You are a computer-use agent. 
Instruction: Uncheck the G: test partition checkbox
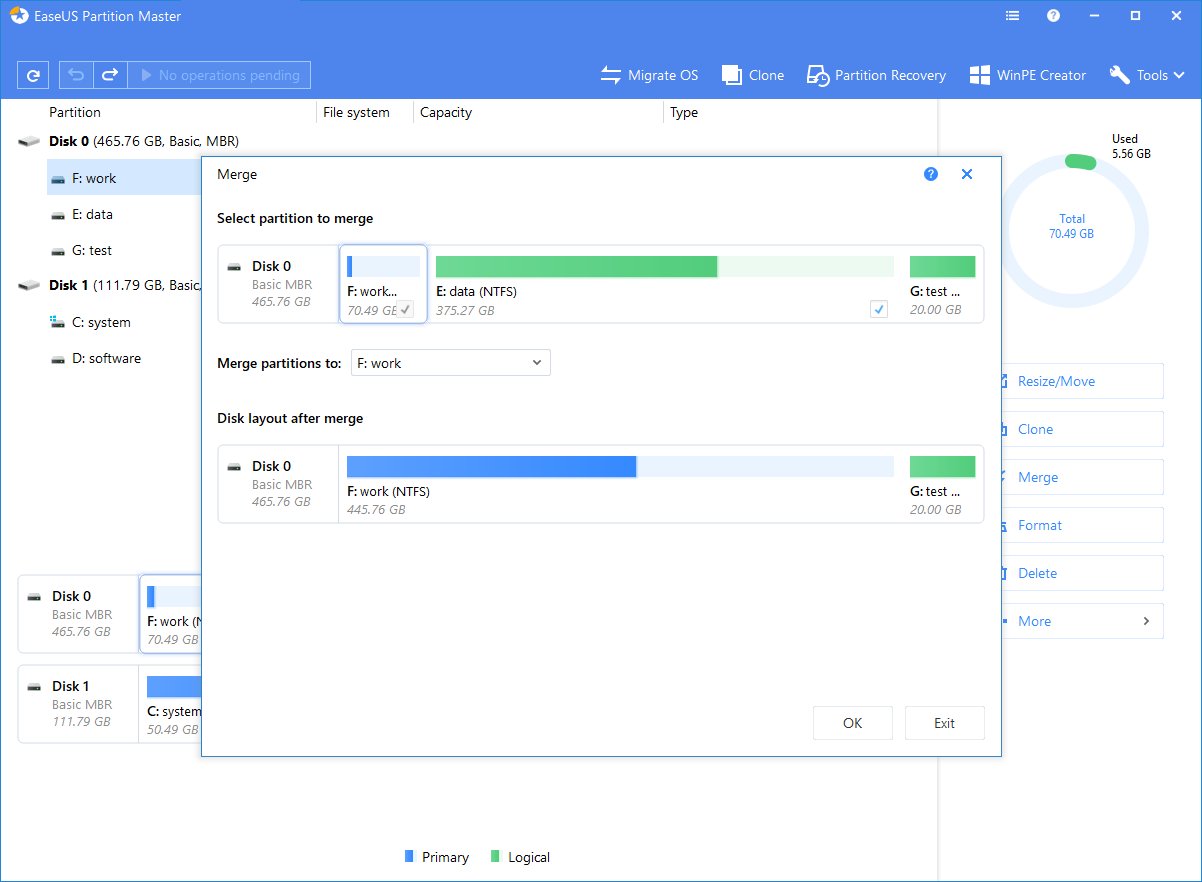pyautogui.click(x=879, y=310)
